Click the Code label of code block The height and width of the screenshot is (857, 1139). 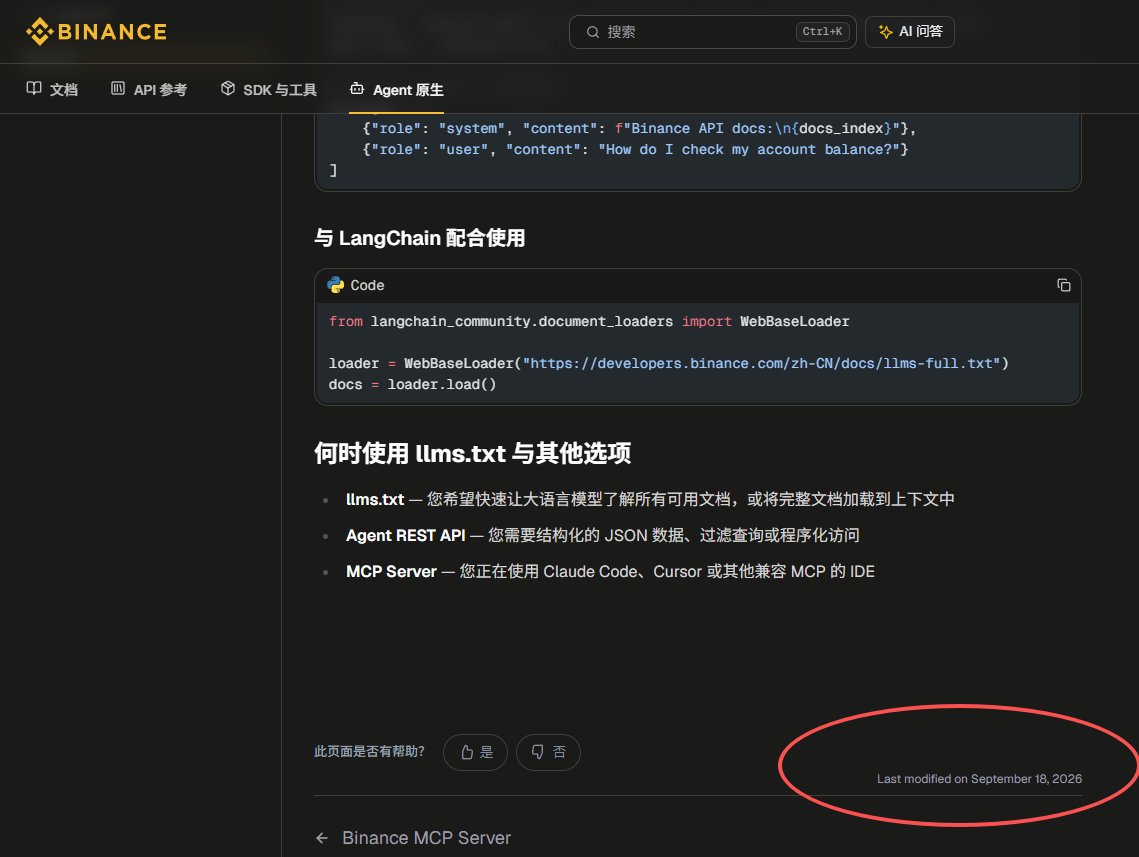(x=367, y=285)
